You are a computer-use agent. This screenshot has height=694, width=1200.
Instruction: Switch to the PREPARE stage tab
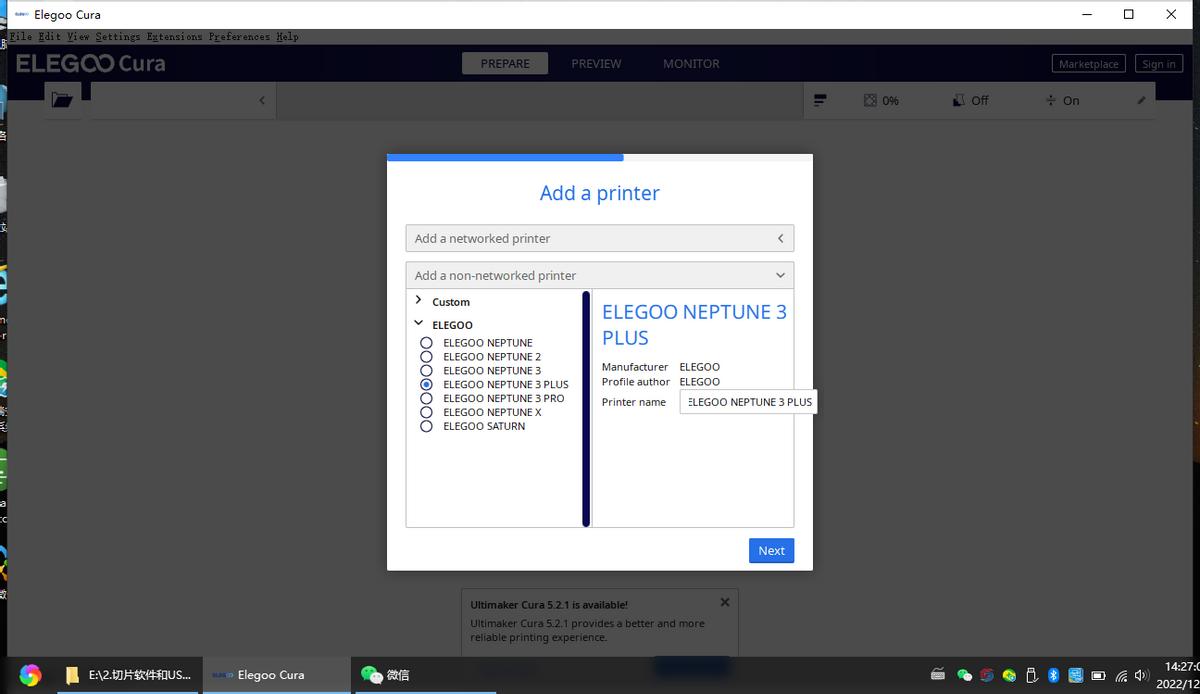pyautogui.click(x=505, y=63)
